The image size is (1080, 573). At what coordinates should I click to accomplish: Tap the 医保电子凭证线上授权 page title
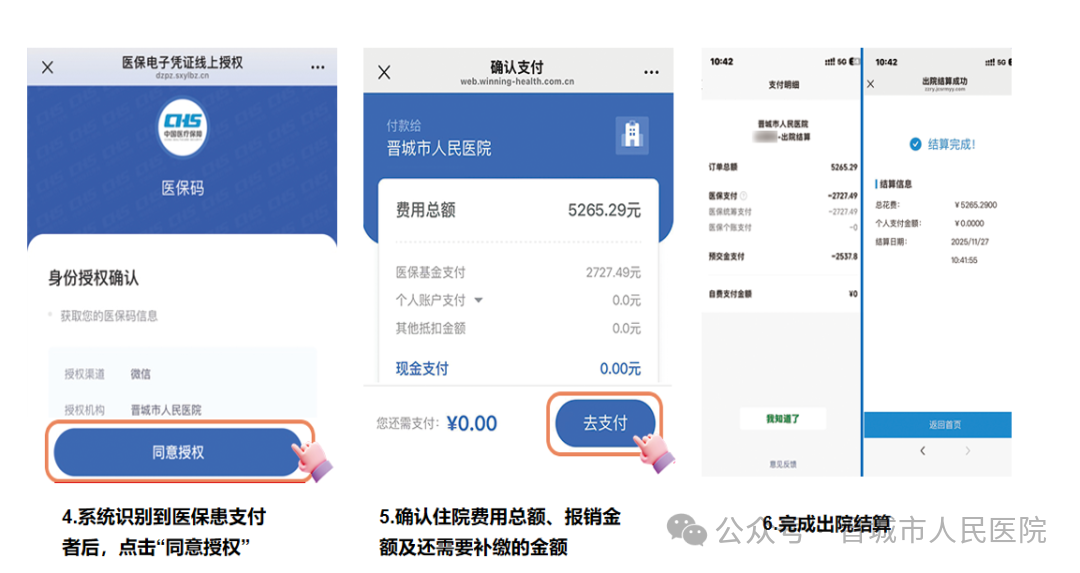(x=183, y=63)
